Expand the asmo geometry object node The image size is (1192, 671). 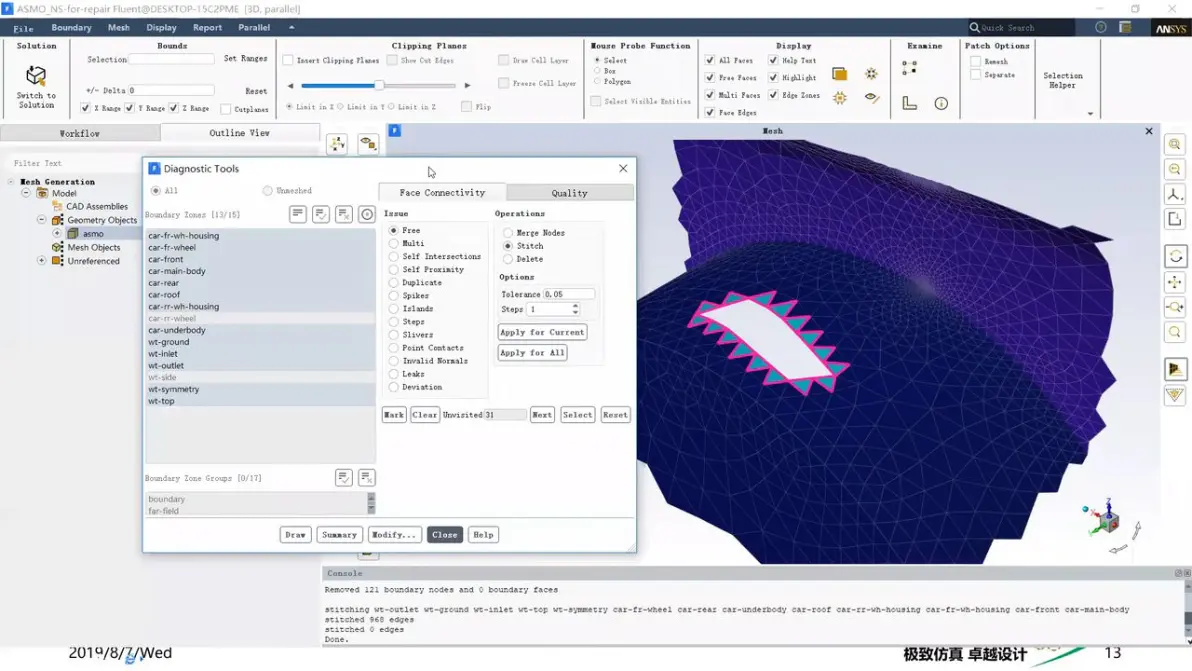(57, 233)
